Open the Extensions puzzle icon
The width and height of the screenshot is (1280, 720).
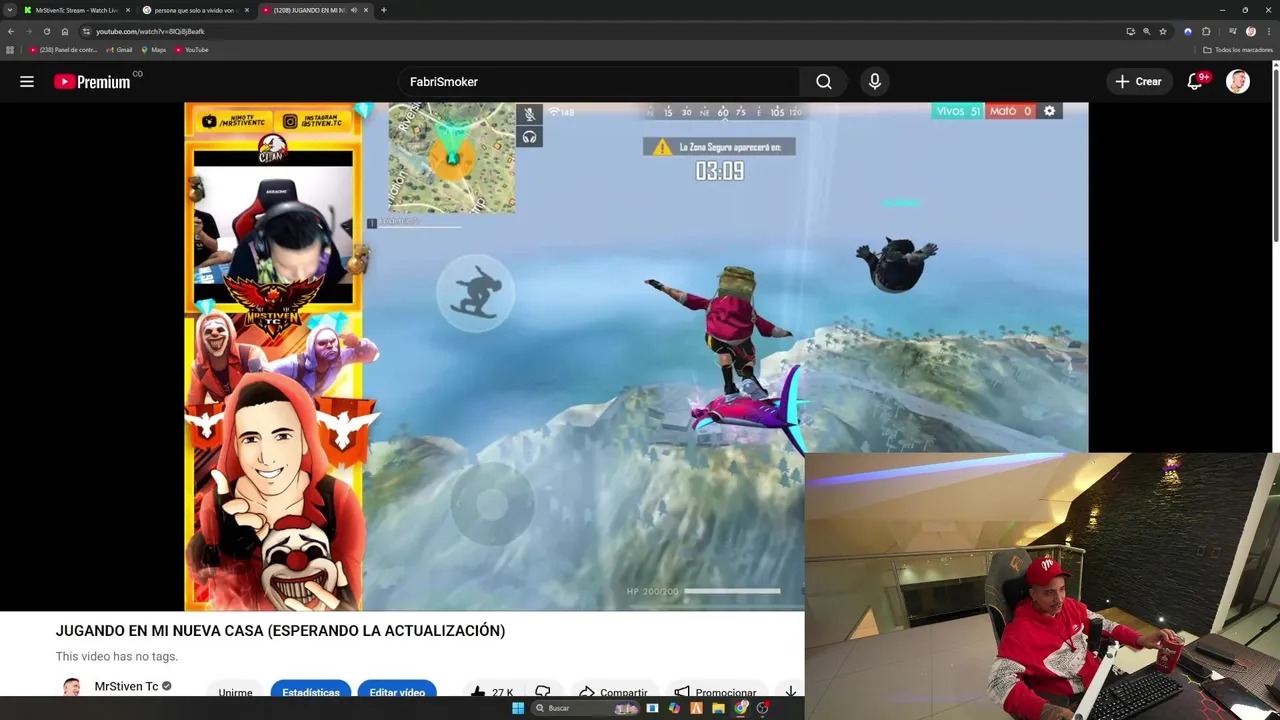(x=1206, y=31)
